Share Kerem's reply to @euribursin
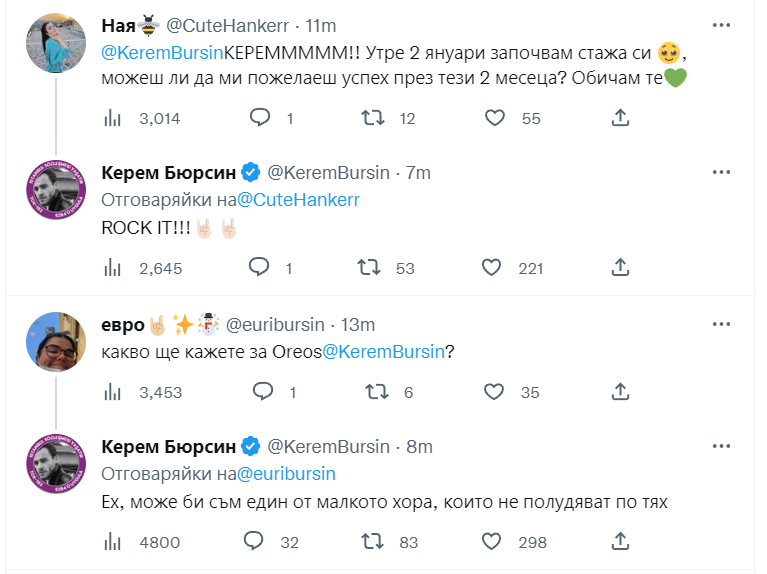Screen dimensions: 767x574 pos(620,542)
